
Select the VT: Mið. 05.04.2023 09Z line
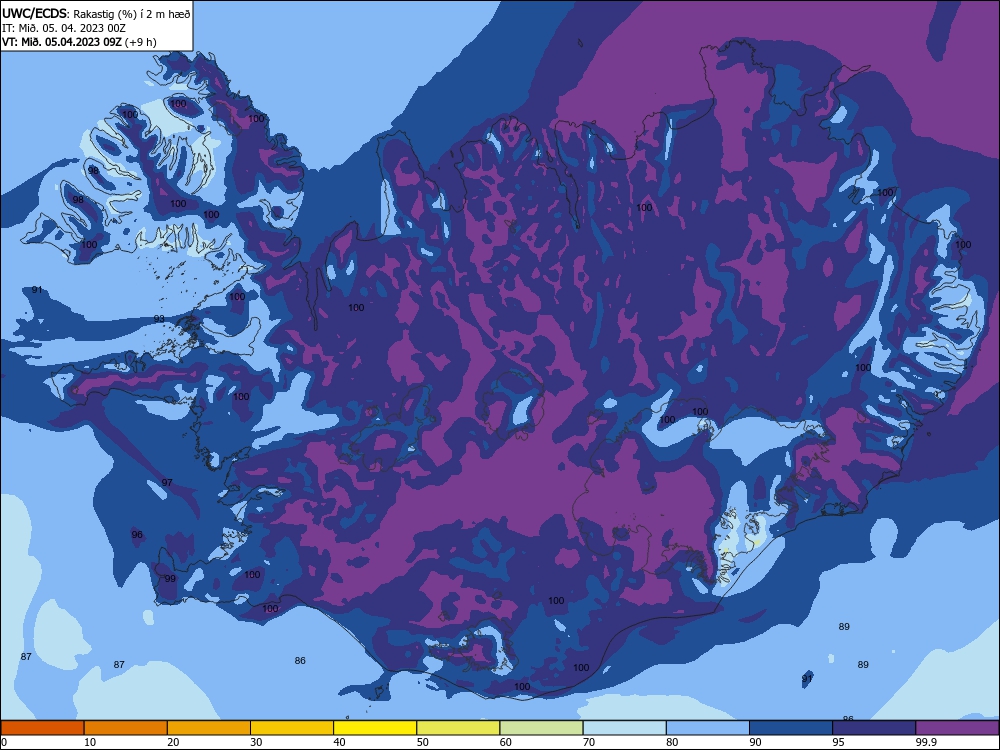click(x=61, y=42)
